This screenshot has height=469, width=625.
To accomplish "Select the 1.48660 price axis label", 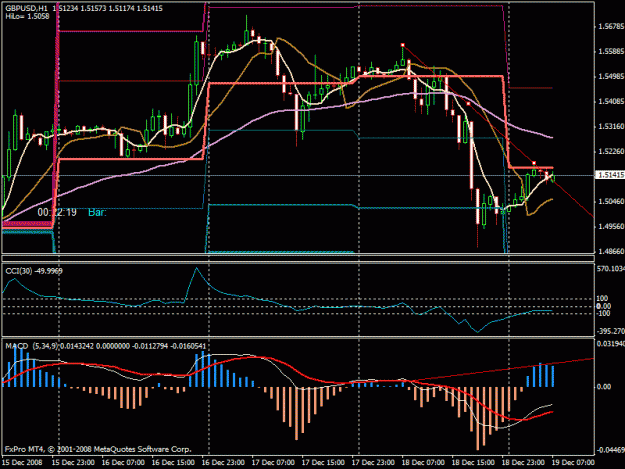I will (x=611, y=251).
